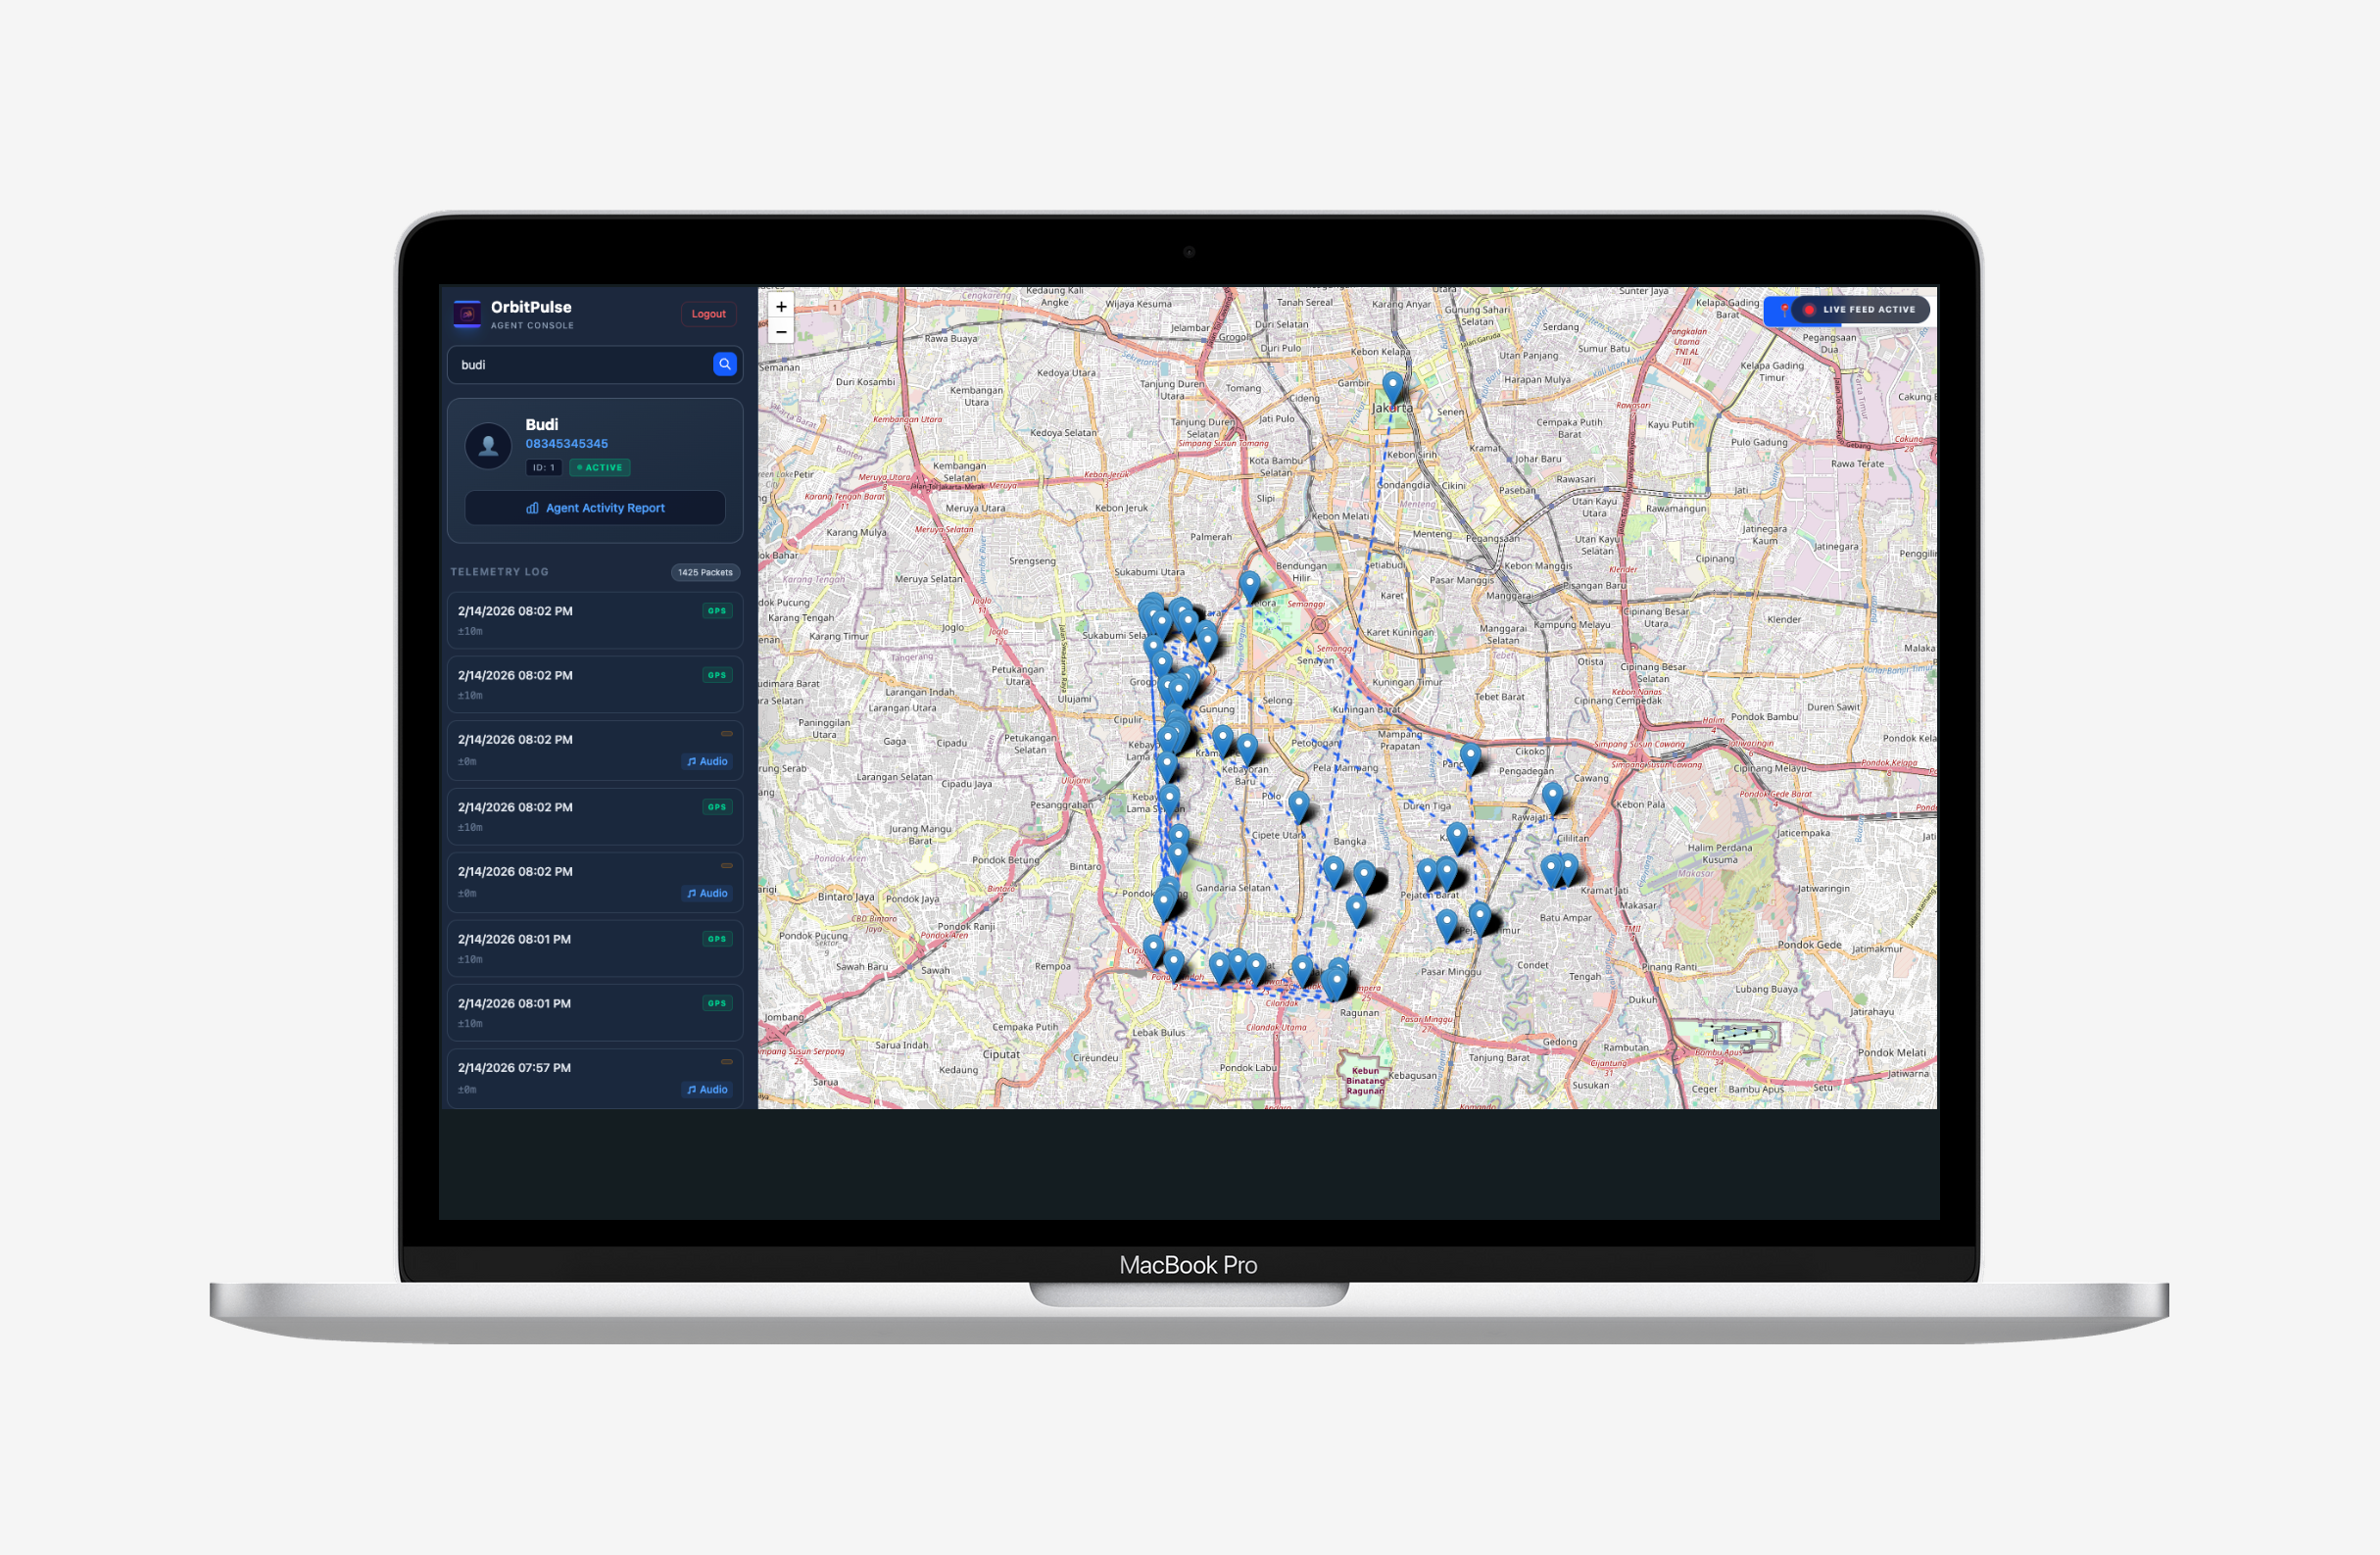
Task: Click the OrbitPulse logo icon
Action: [x=466, y=314]
